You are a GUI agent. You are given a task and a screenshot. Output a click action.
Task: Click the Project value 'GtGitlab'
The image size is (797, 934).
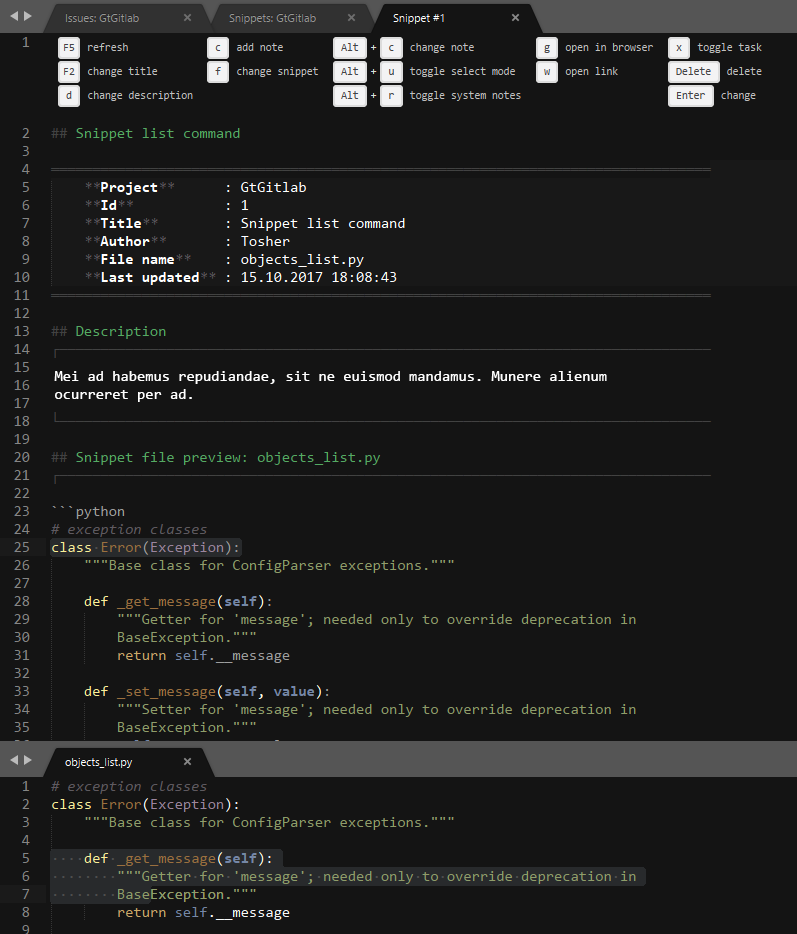[x=273, y=188]
